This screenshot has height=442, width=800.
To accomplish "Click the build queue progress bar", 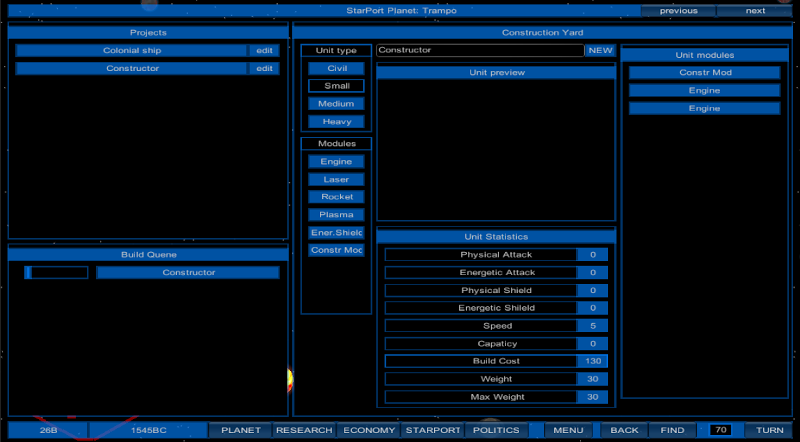I will coord(56,273).
